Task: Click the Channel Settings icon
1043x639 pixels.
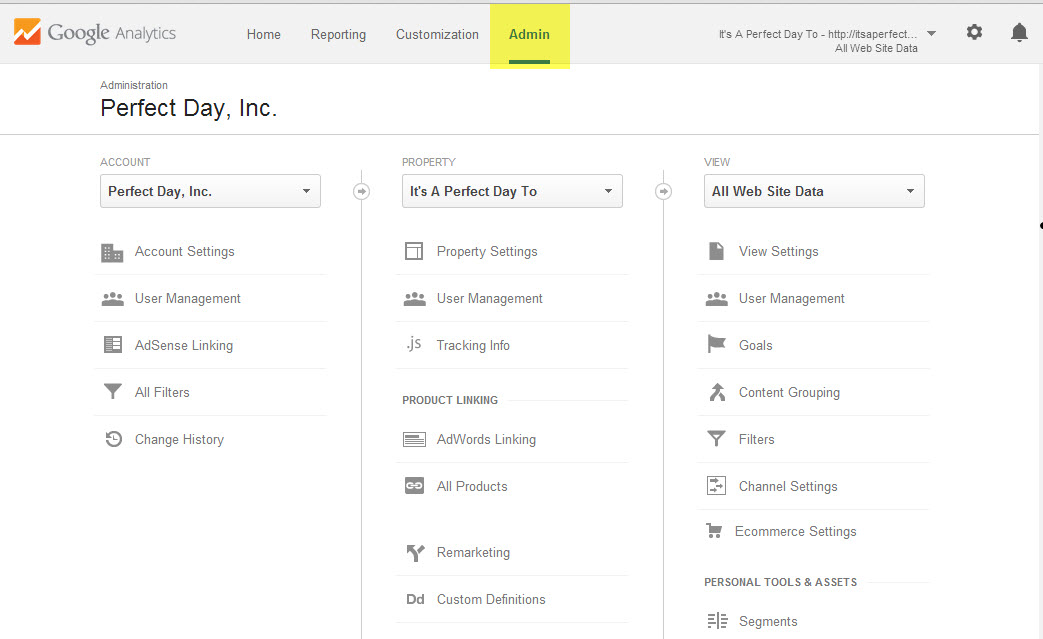Action: pyautogui.click(x=716, y=485)
